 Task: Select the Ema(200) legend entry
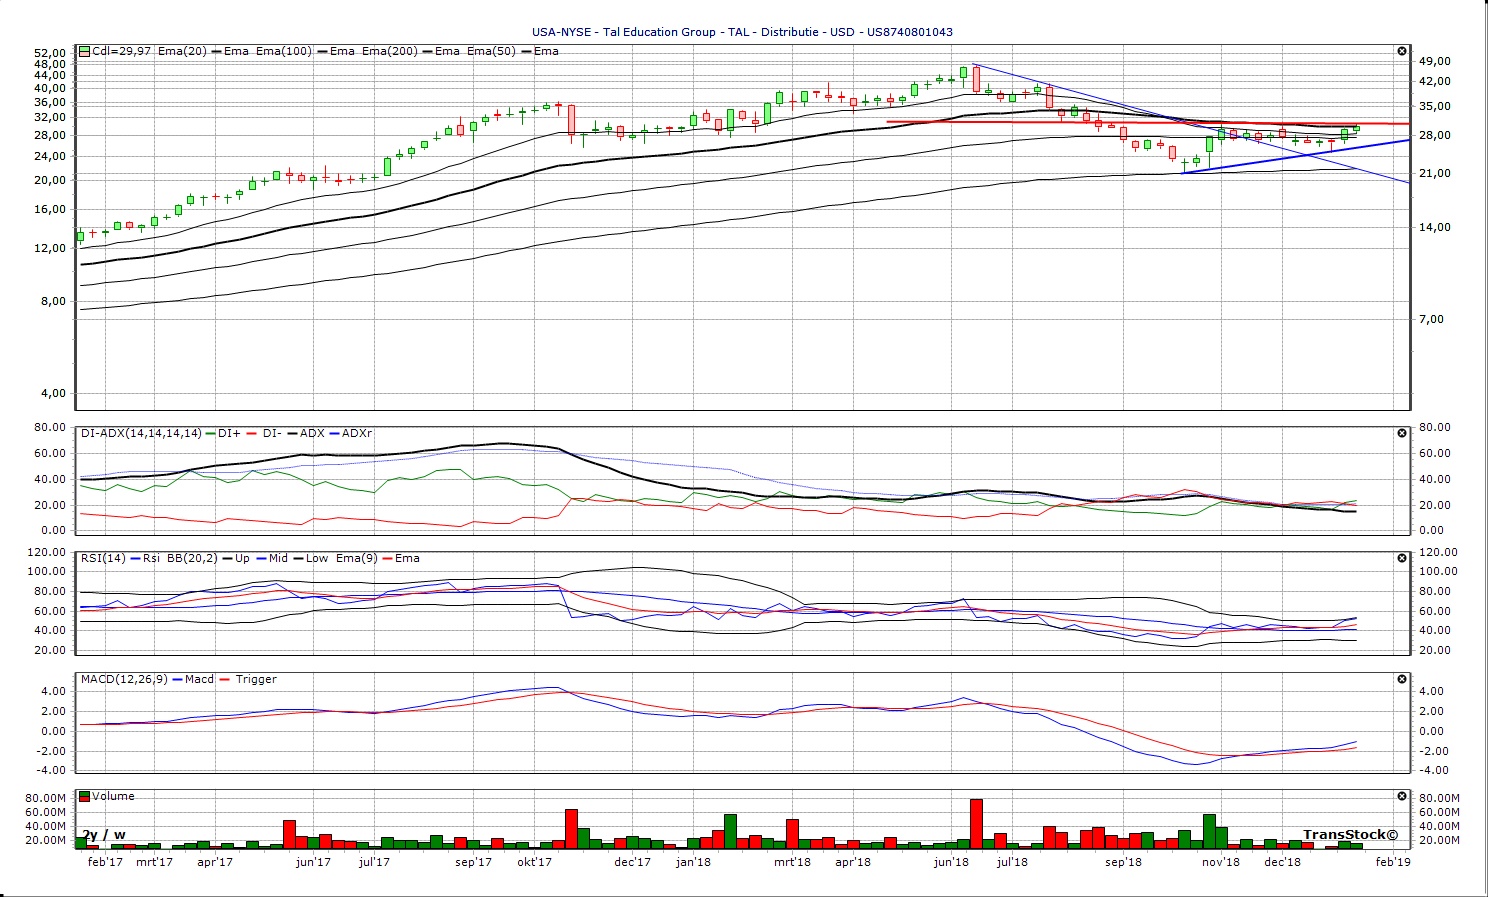click(x=390, y=51)
